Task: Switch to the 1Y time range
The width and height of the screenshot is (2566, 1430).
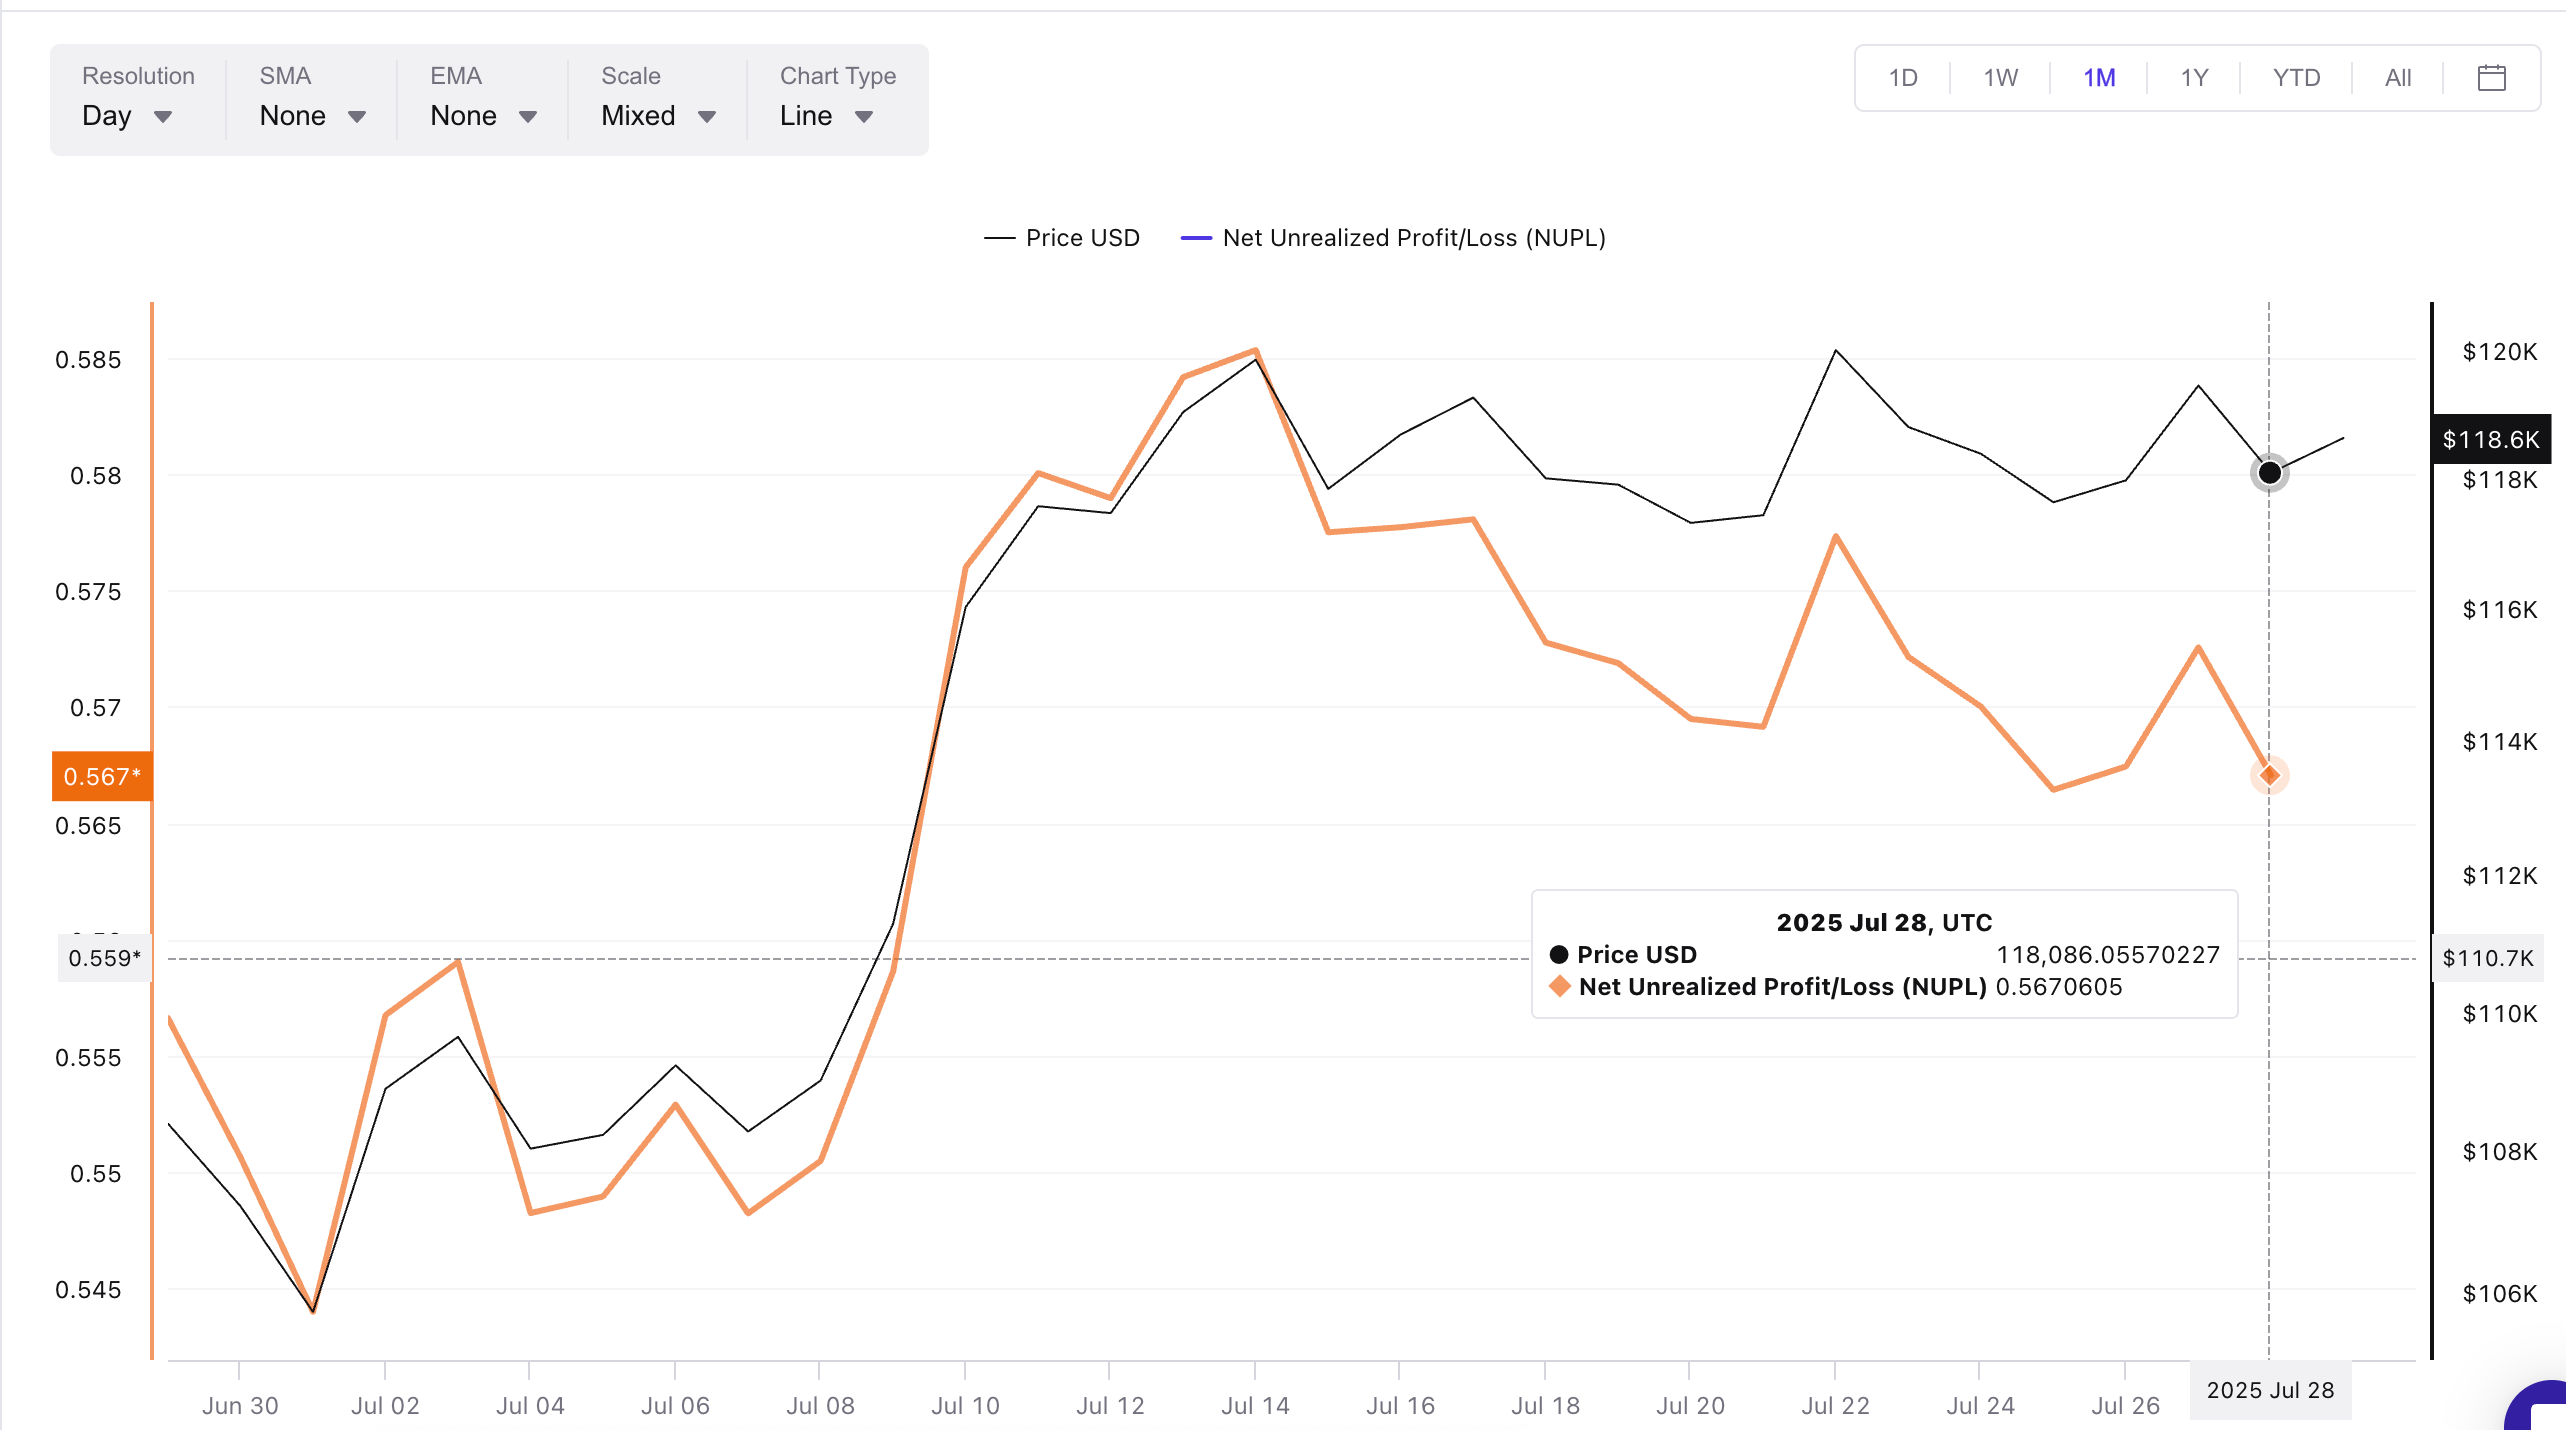Action: (2194, 78)
